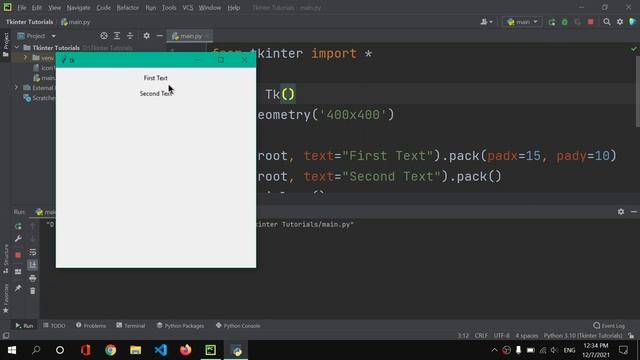
Task: Open the Project view dropdown
Action: [x=36, y=36]
